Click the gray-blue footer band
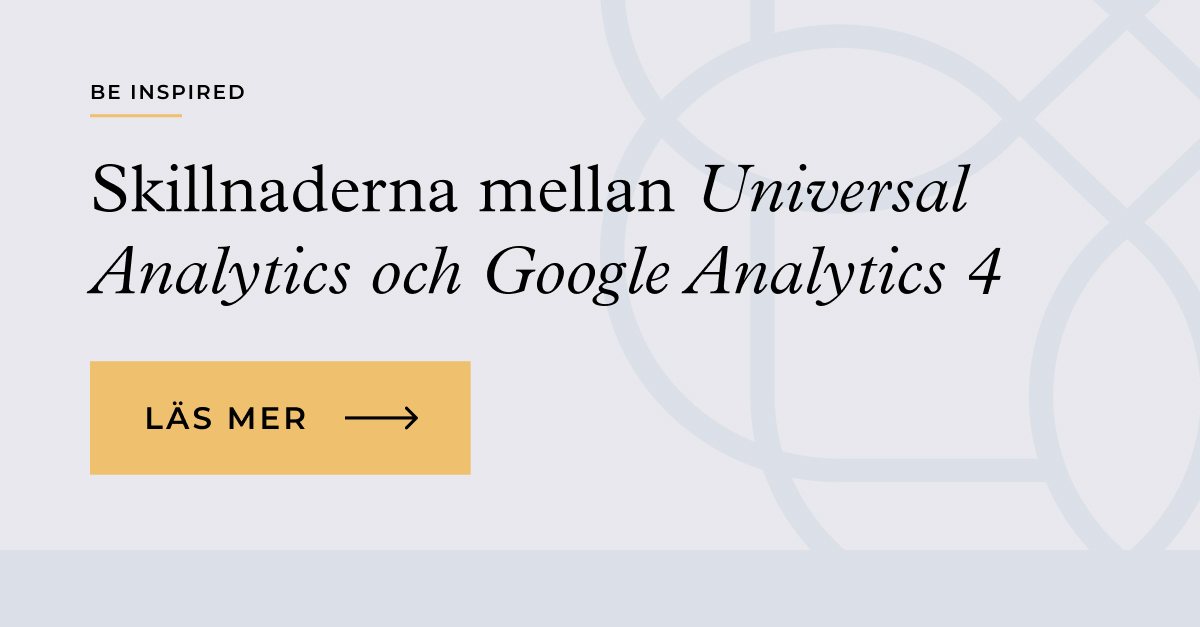Screen dimensions: 1200x627 tap(600, 588)
